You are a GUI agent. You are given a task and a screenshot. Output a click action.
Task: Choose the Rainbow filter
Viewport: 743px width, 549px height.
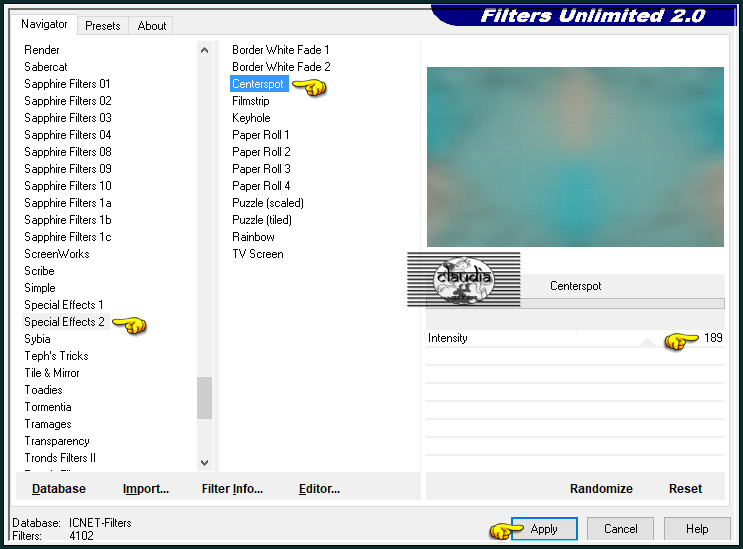click(x=253, y=237)
